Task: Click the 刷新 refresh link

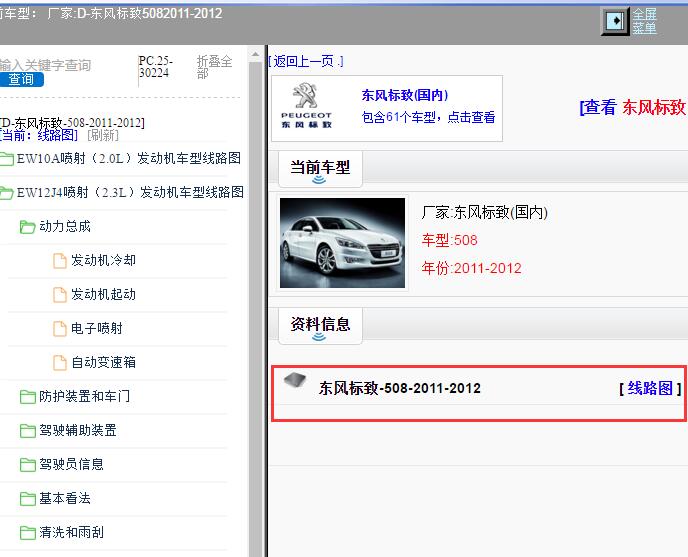Action: pos(103,135)
